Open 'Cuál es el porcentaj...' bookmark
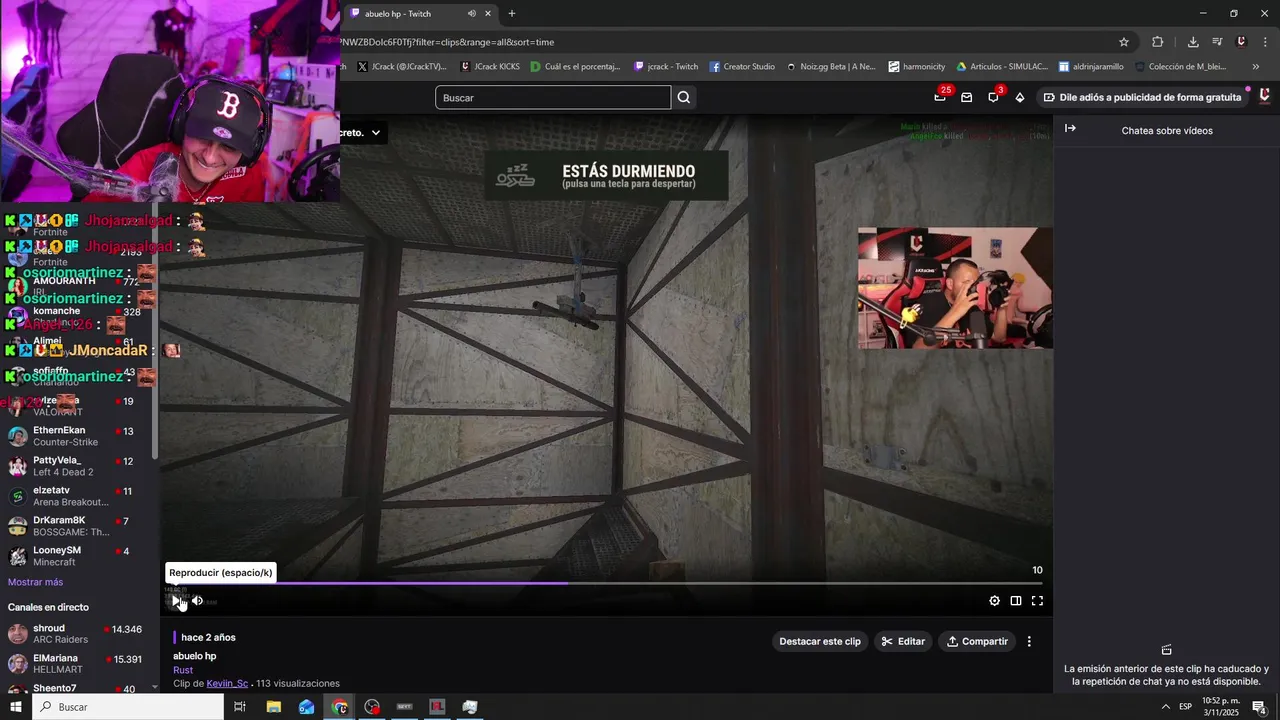Screen dimensions: 1280x720 pyautogui.click(x=575, y=67)
